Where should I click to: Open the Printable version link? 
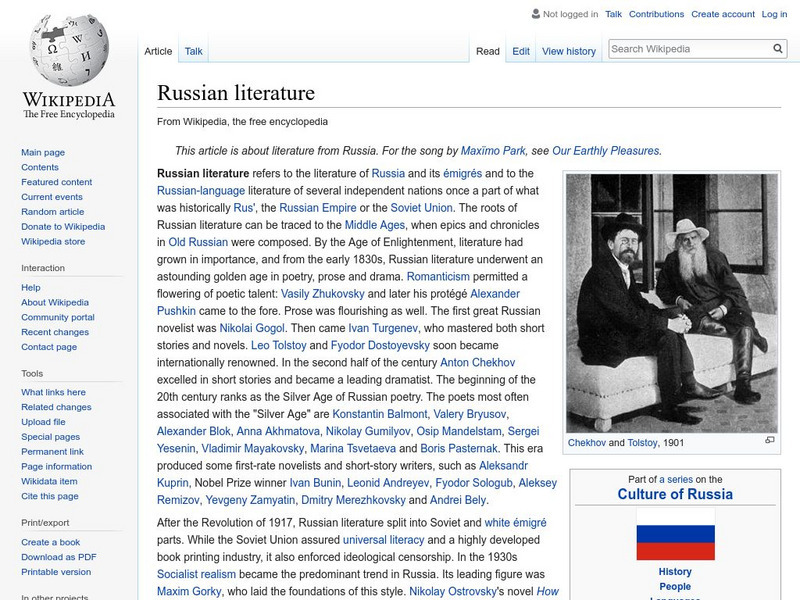pyautogui.click(x=56, y=571)
